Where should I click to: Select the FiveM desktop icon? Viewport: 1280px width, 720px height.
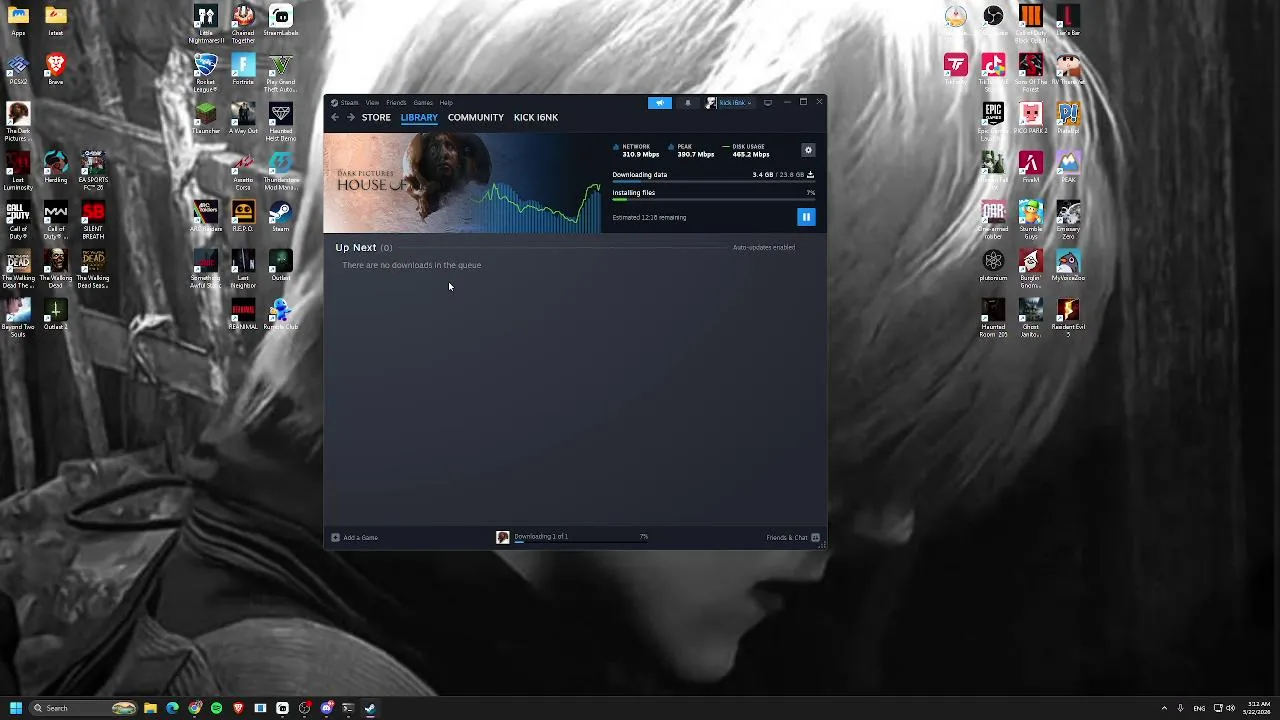point(1031,168)
